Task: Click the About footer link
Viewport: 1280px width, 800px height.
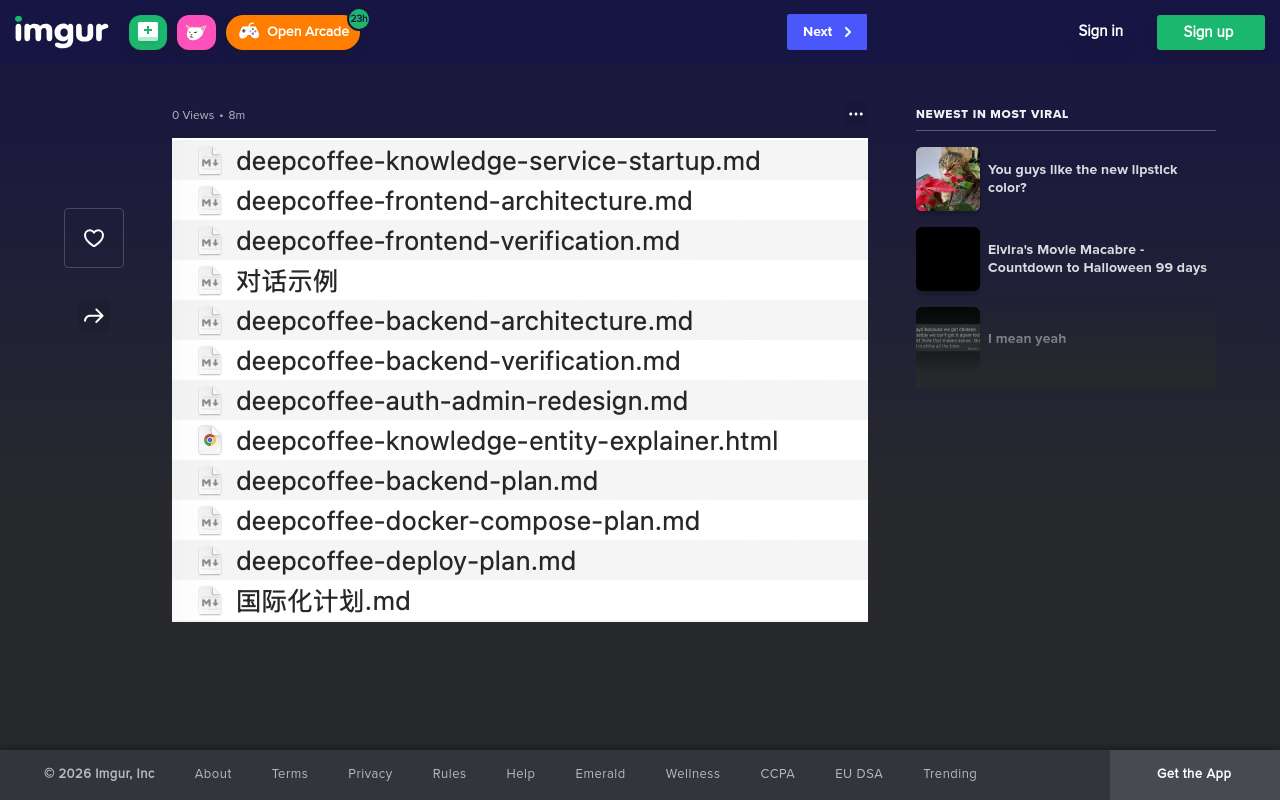Action: point(213,774)
